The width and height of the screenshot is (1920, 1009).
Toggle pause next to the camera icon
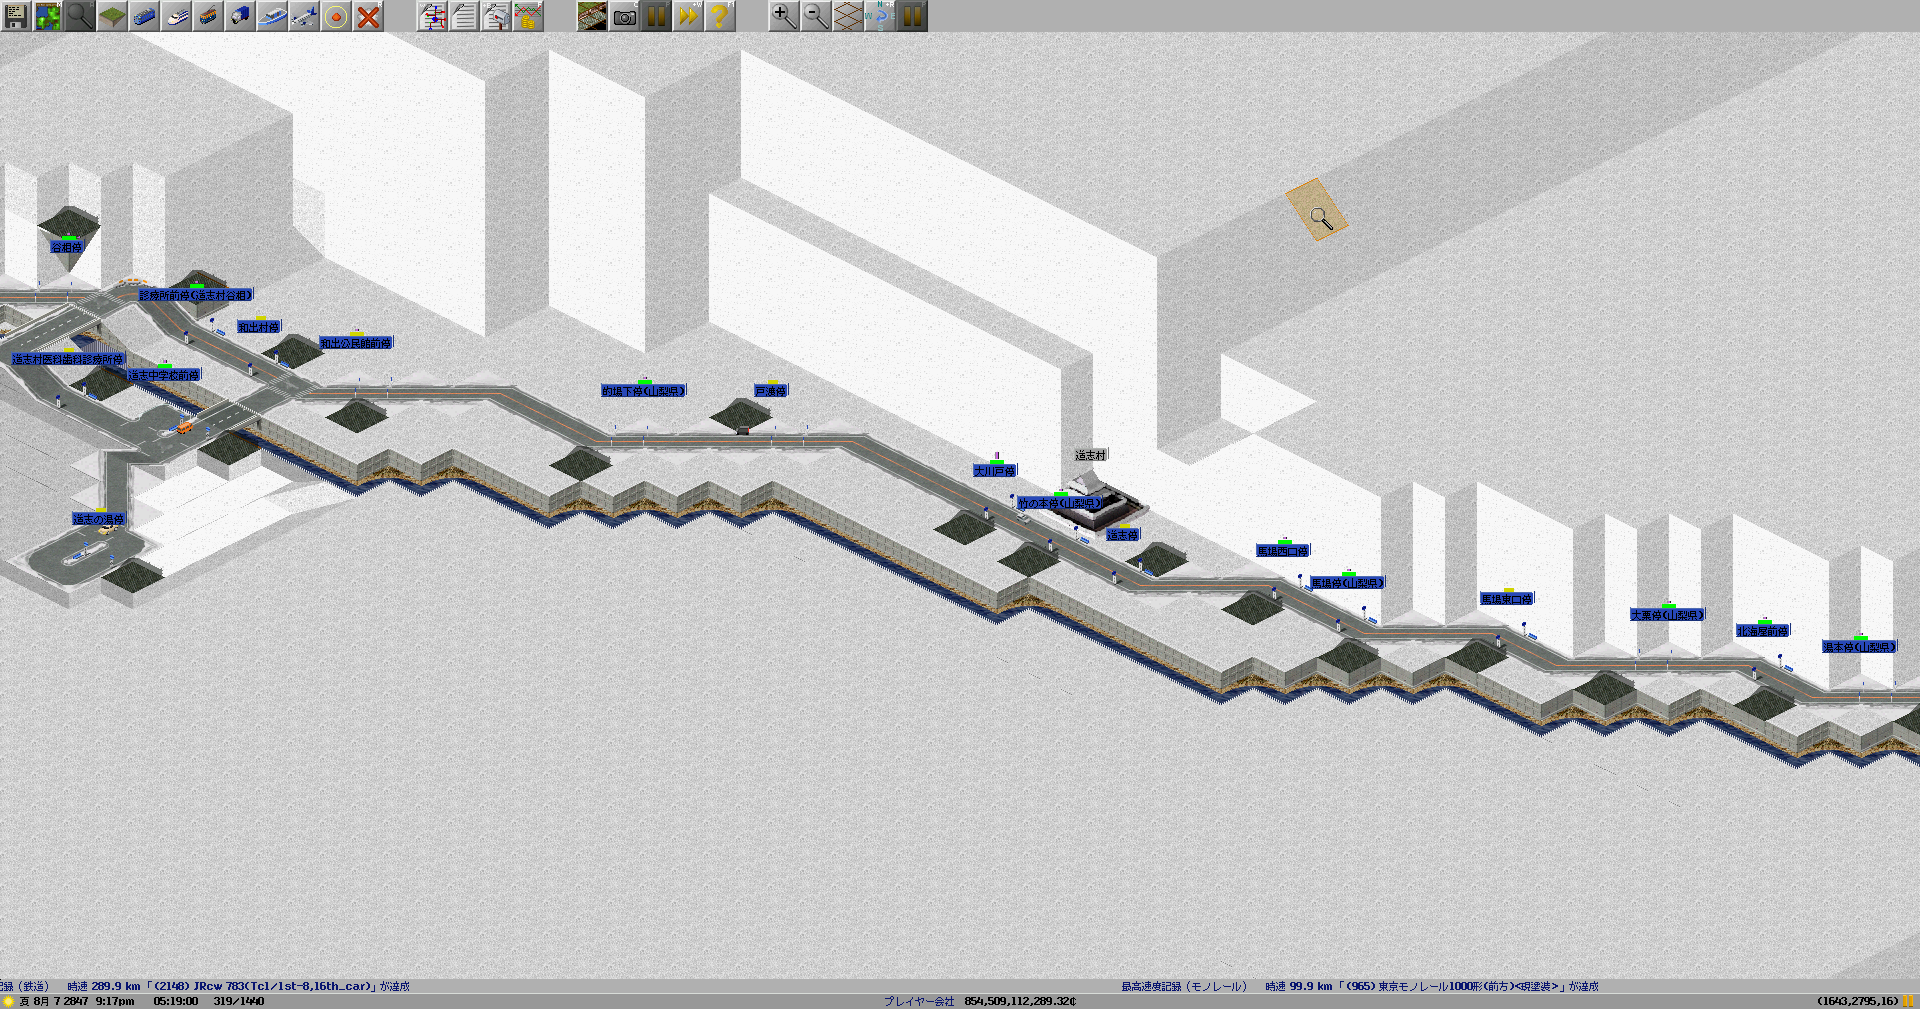(656, 16)
